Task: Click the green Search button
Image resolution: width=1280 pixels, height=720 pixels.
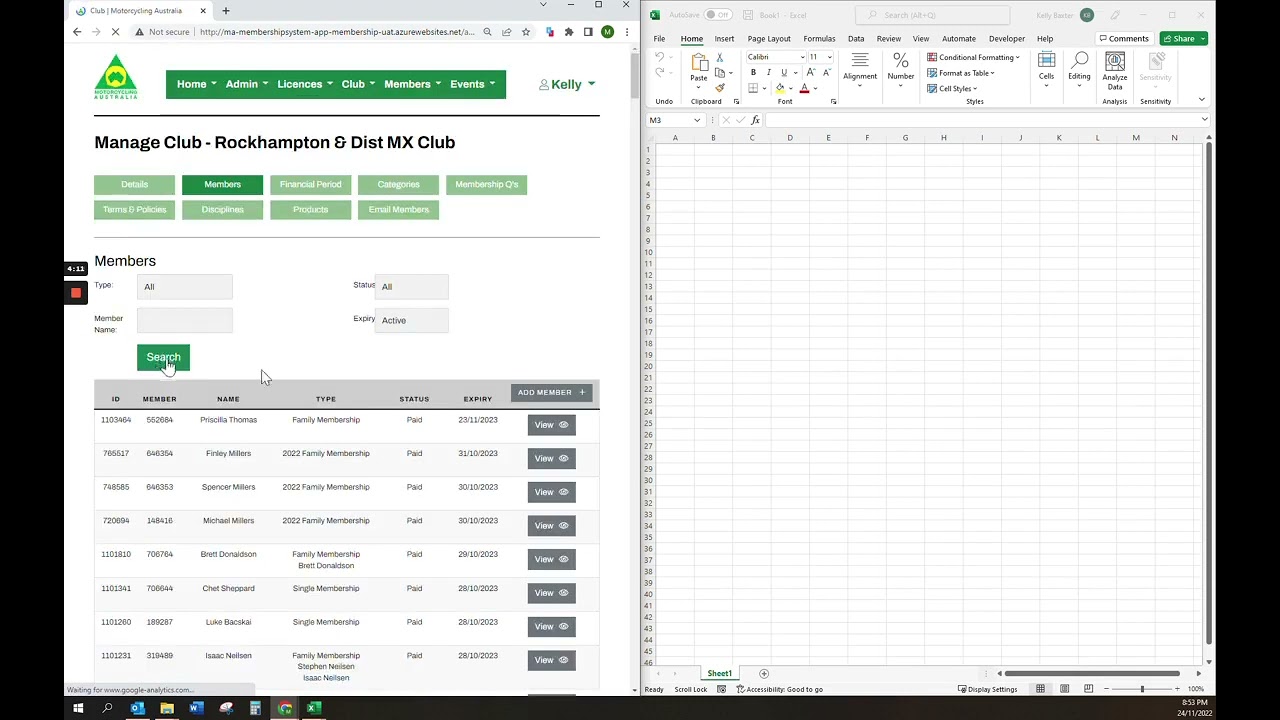Action: point(163,358)
